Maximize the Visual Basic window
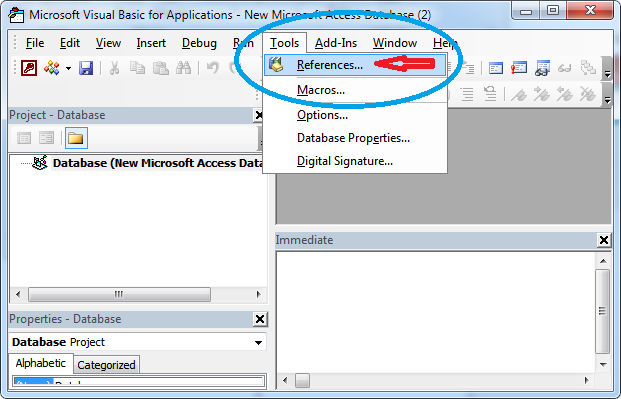This screenshot has width=621, height=399. tap(553, 10)
